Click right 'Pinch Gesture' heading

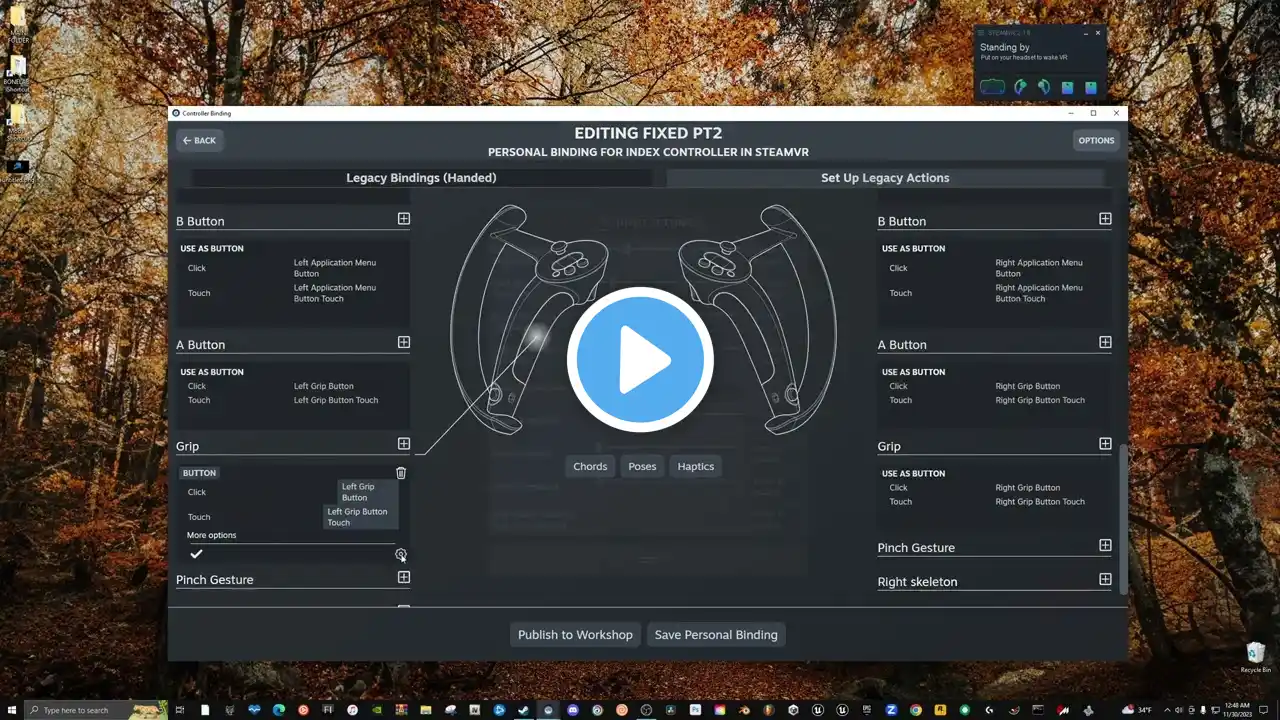click(x=916, y=548)
